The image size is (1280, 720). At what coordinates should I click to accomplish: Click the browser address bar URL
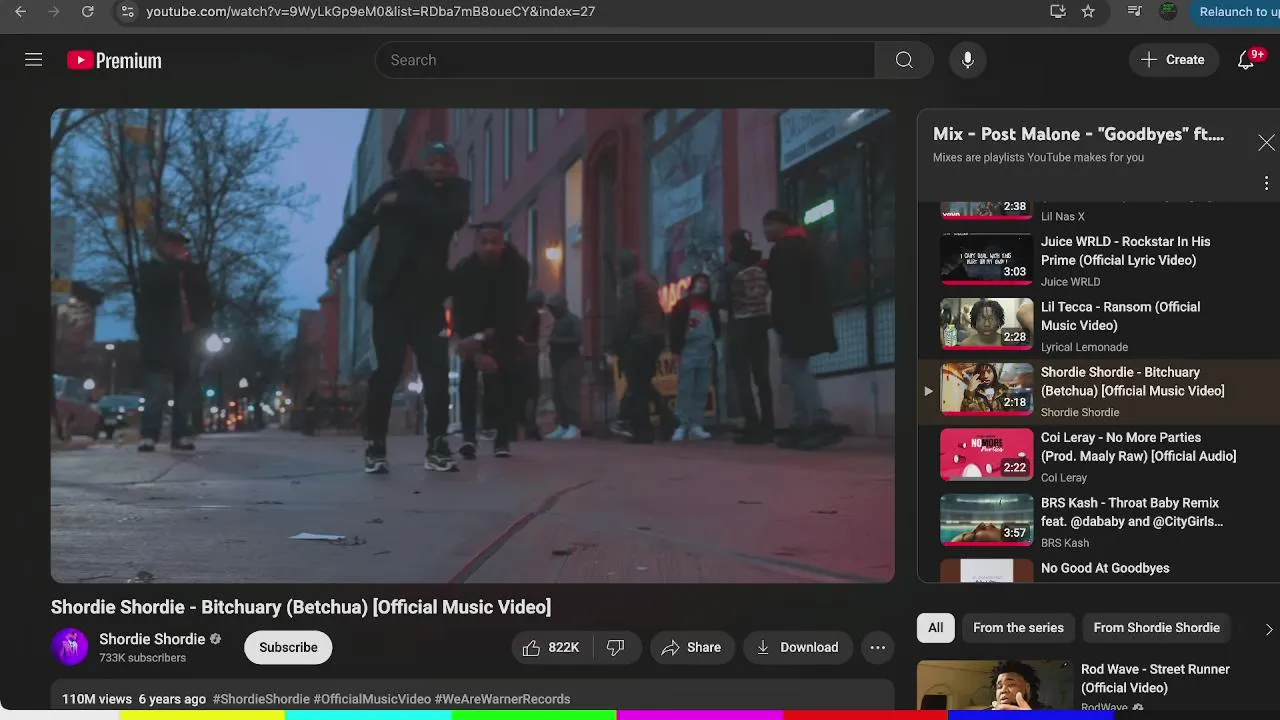(x=370, y=12)
